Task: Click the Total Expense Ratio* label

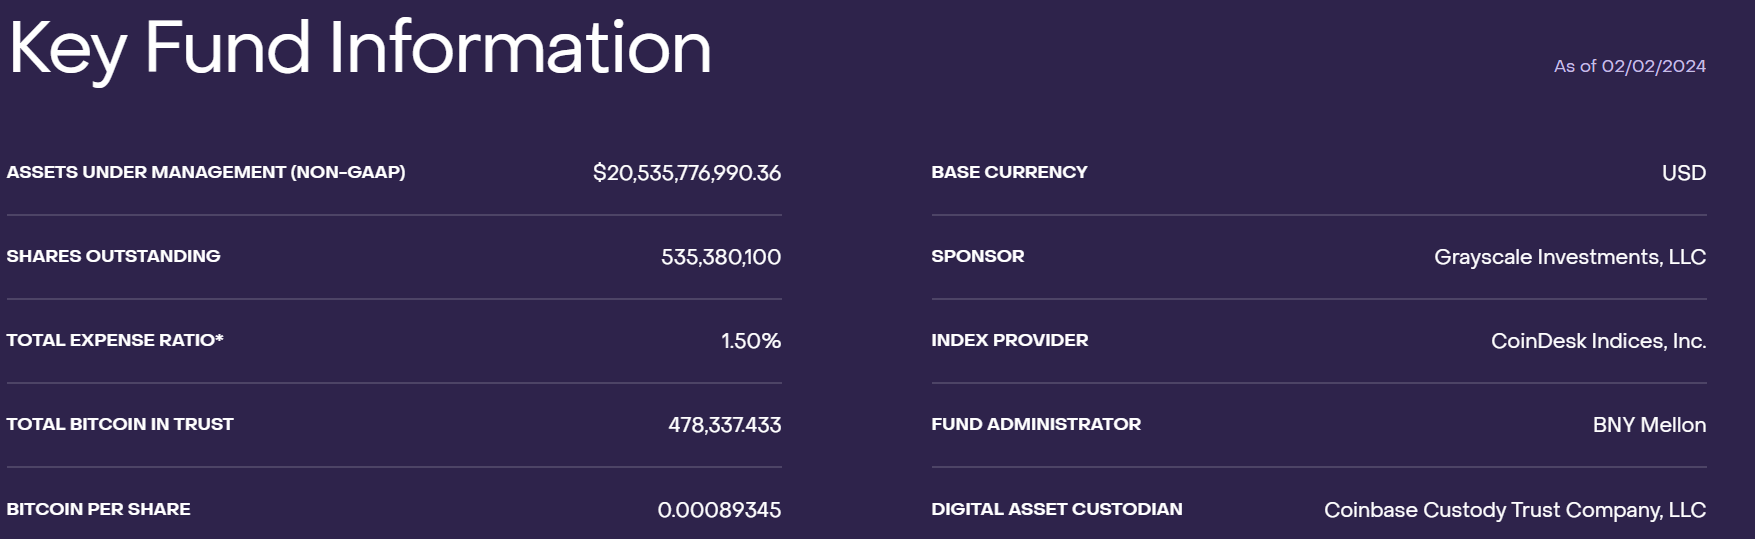Action: point(115,340)
